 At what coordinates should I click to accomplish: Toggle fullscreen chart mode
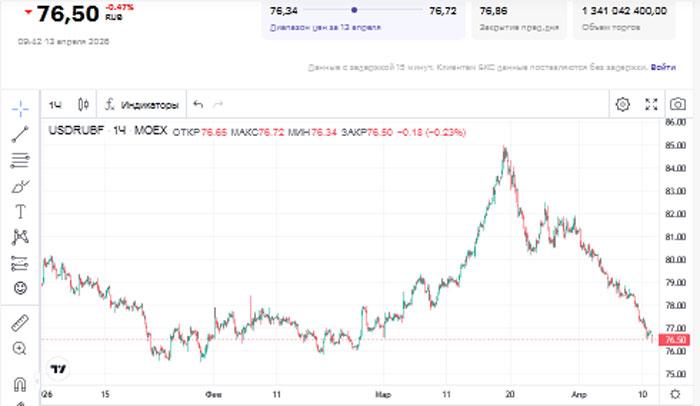651,104
